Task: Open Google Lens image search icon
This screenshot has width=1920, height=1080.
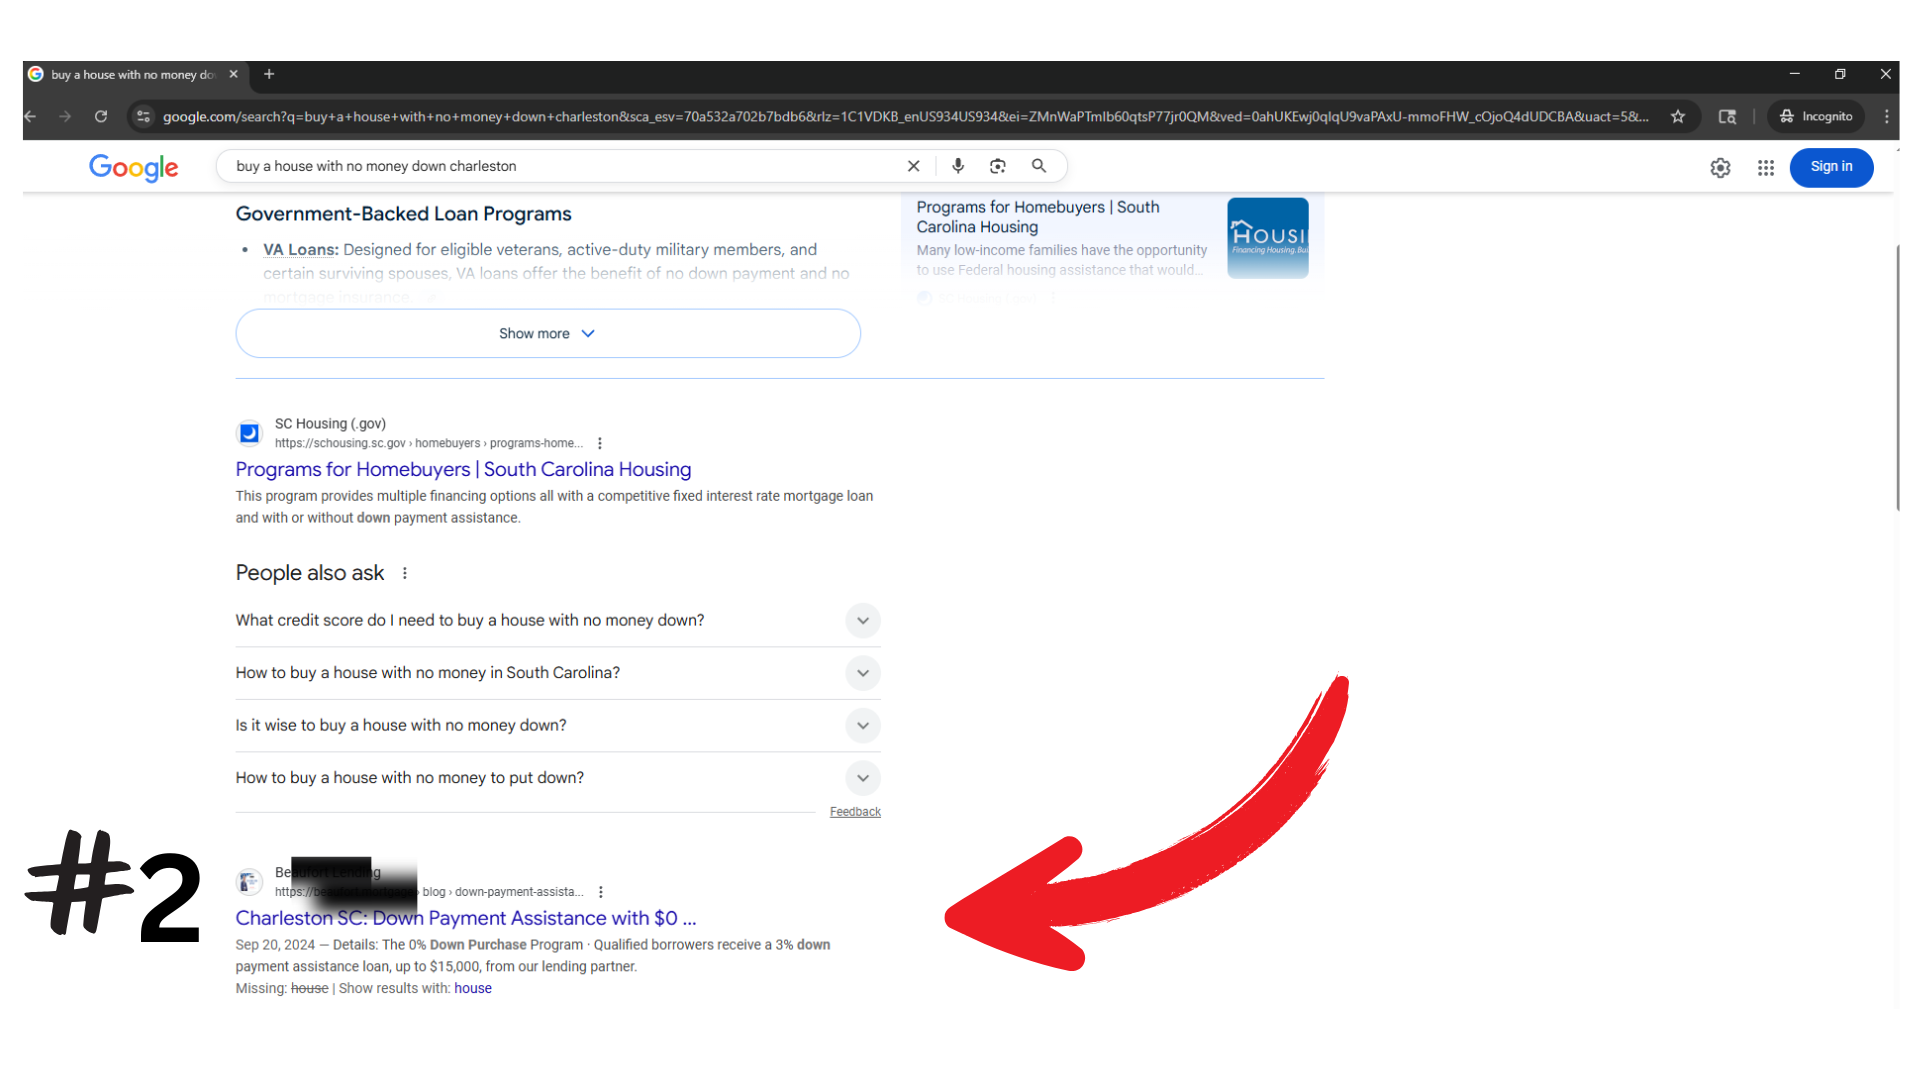Action: click(997, 166)
